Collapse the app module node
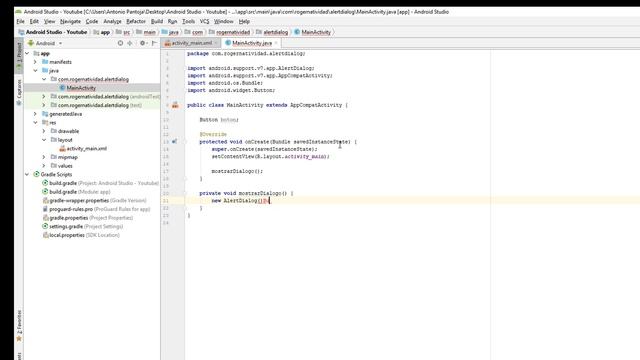This screenshot has height=360, width=640. pos(27,53)
